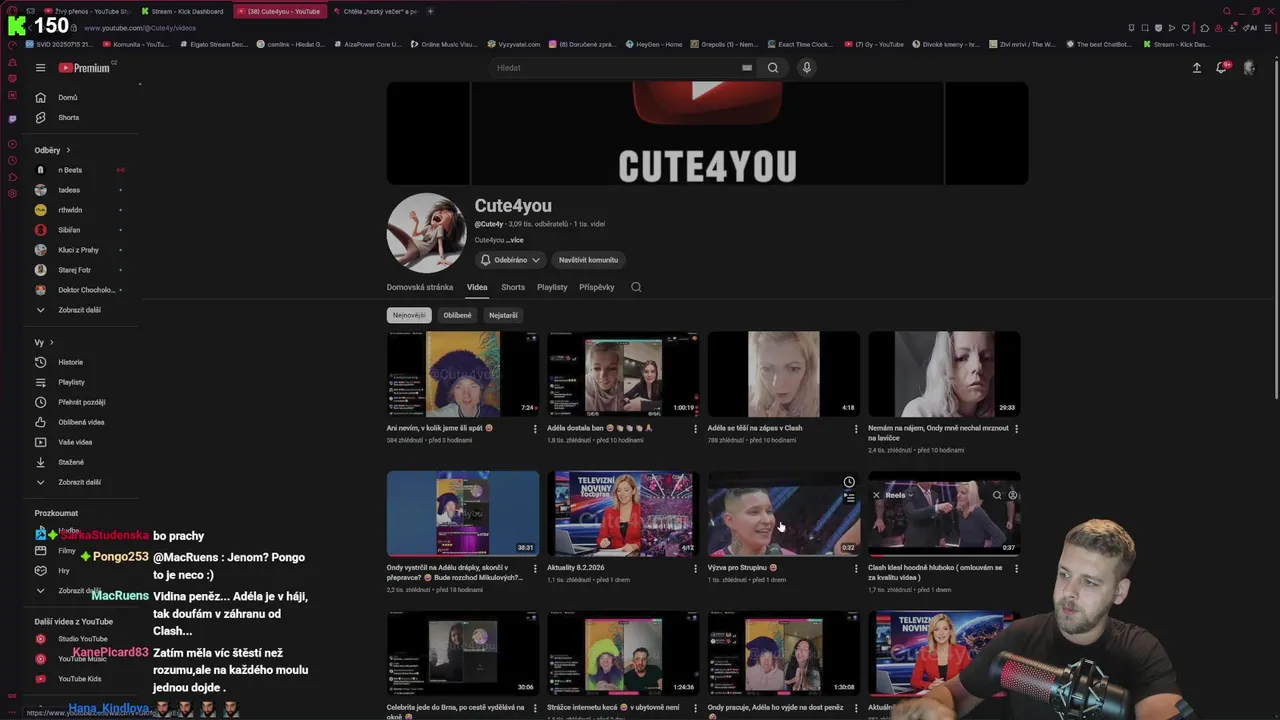Click the upload/create icon in header
Screen dimensions: 1280x720
1196,68
